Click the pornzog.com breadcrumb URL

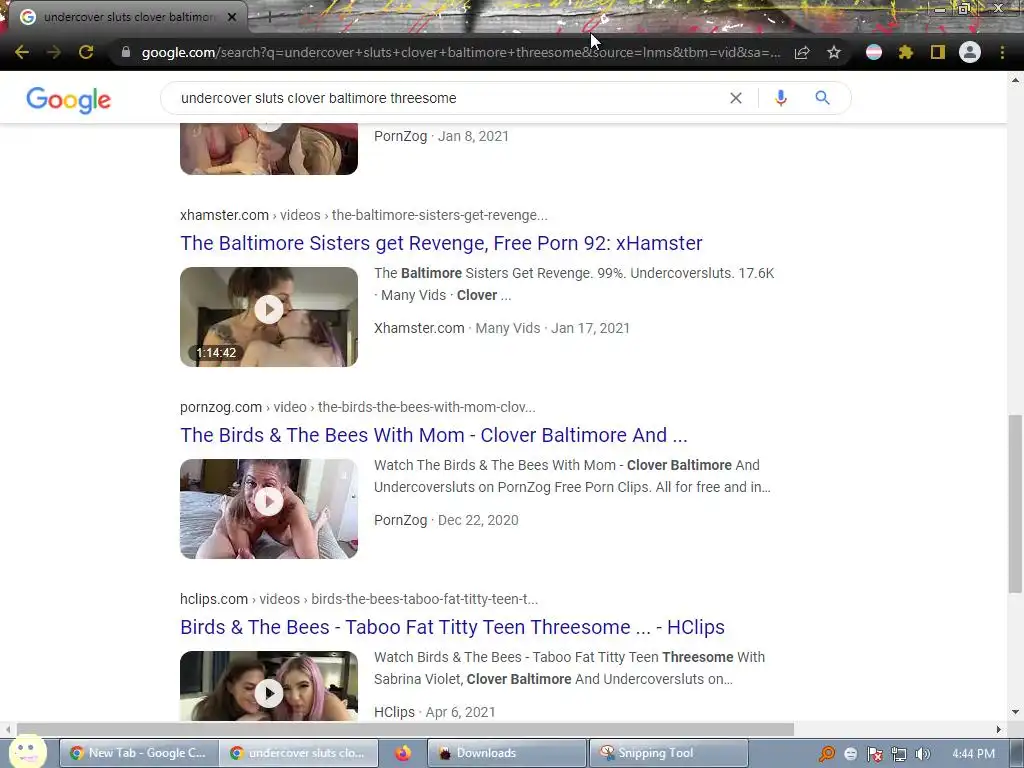point(358,407)
